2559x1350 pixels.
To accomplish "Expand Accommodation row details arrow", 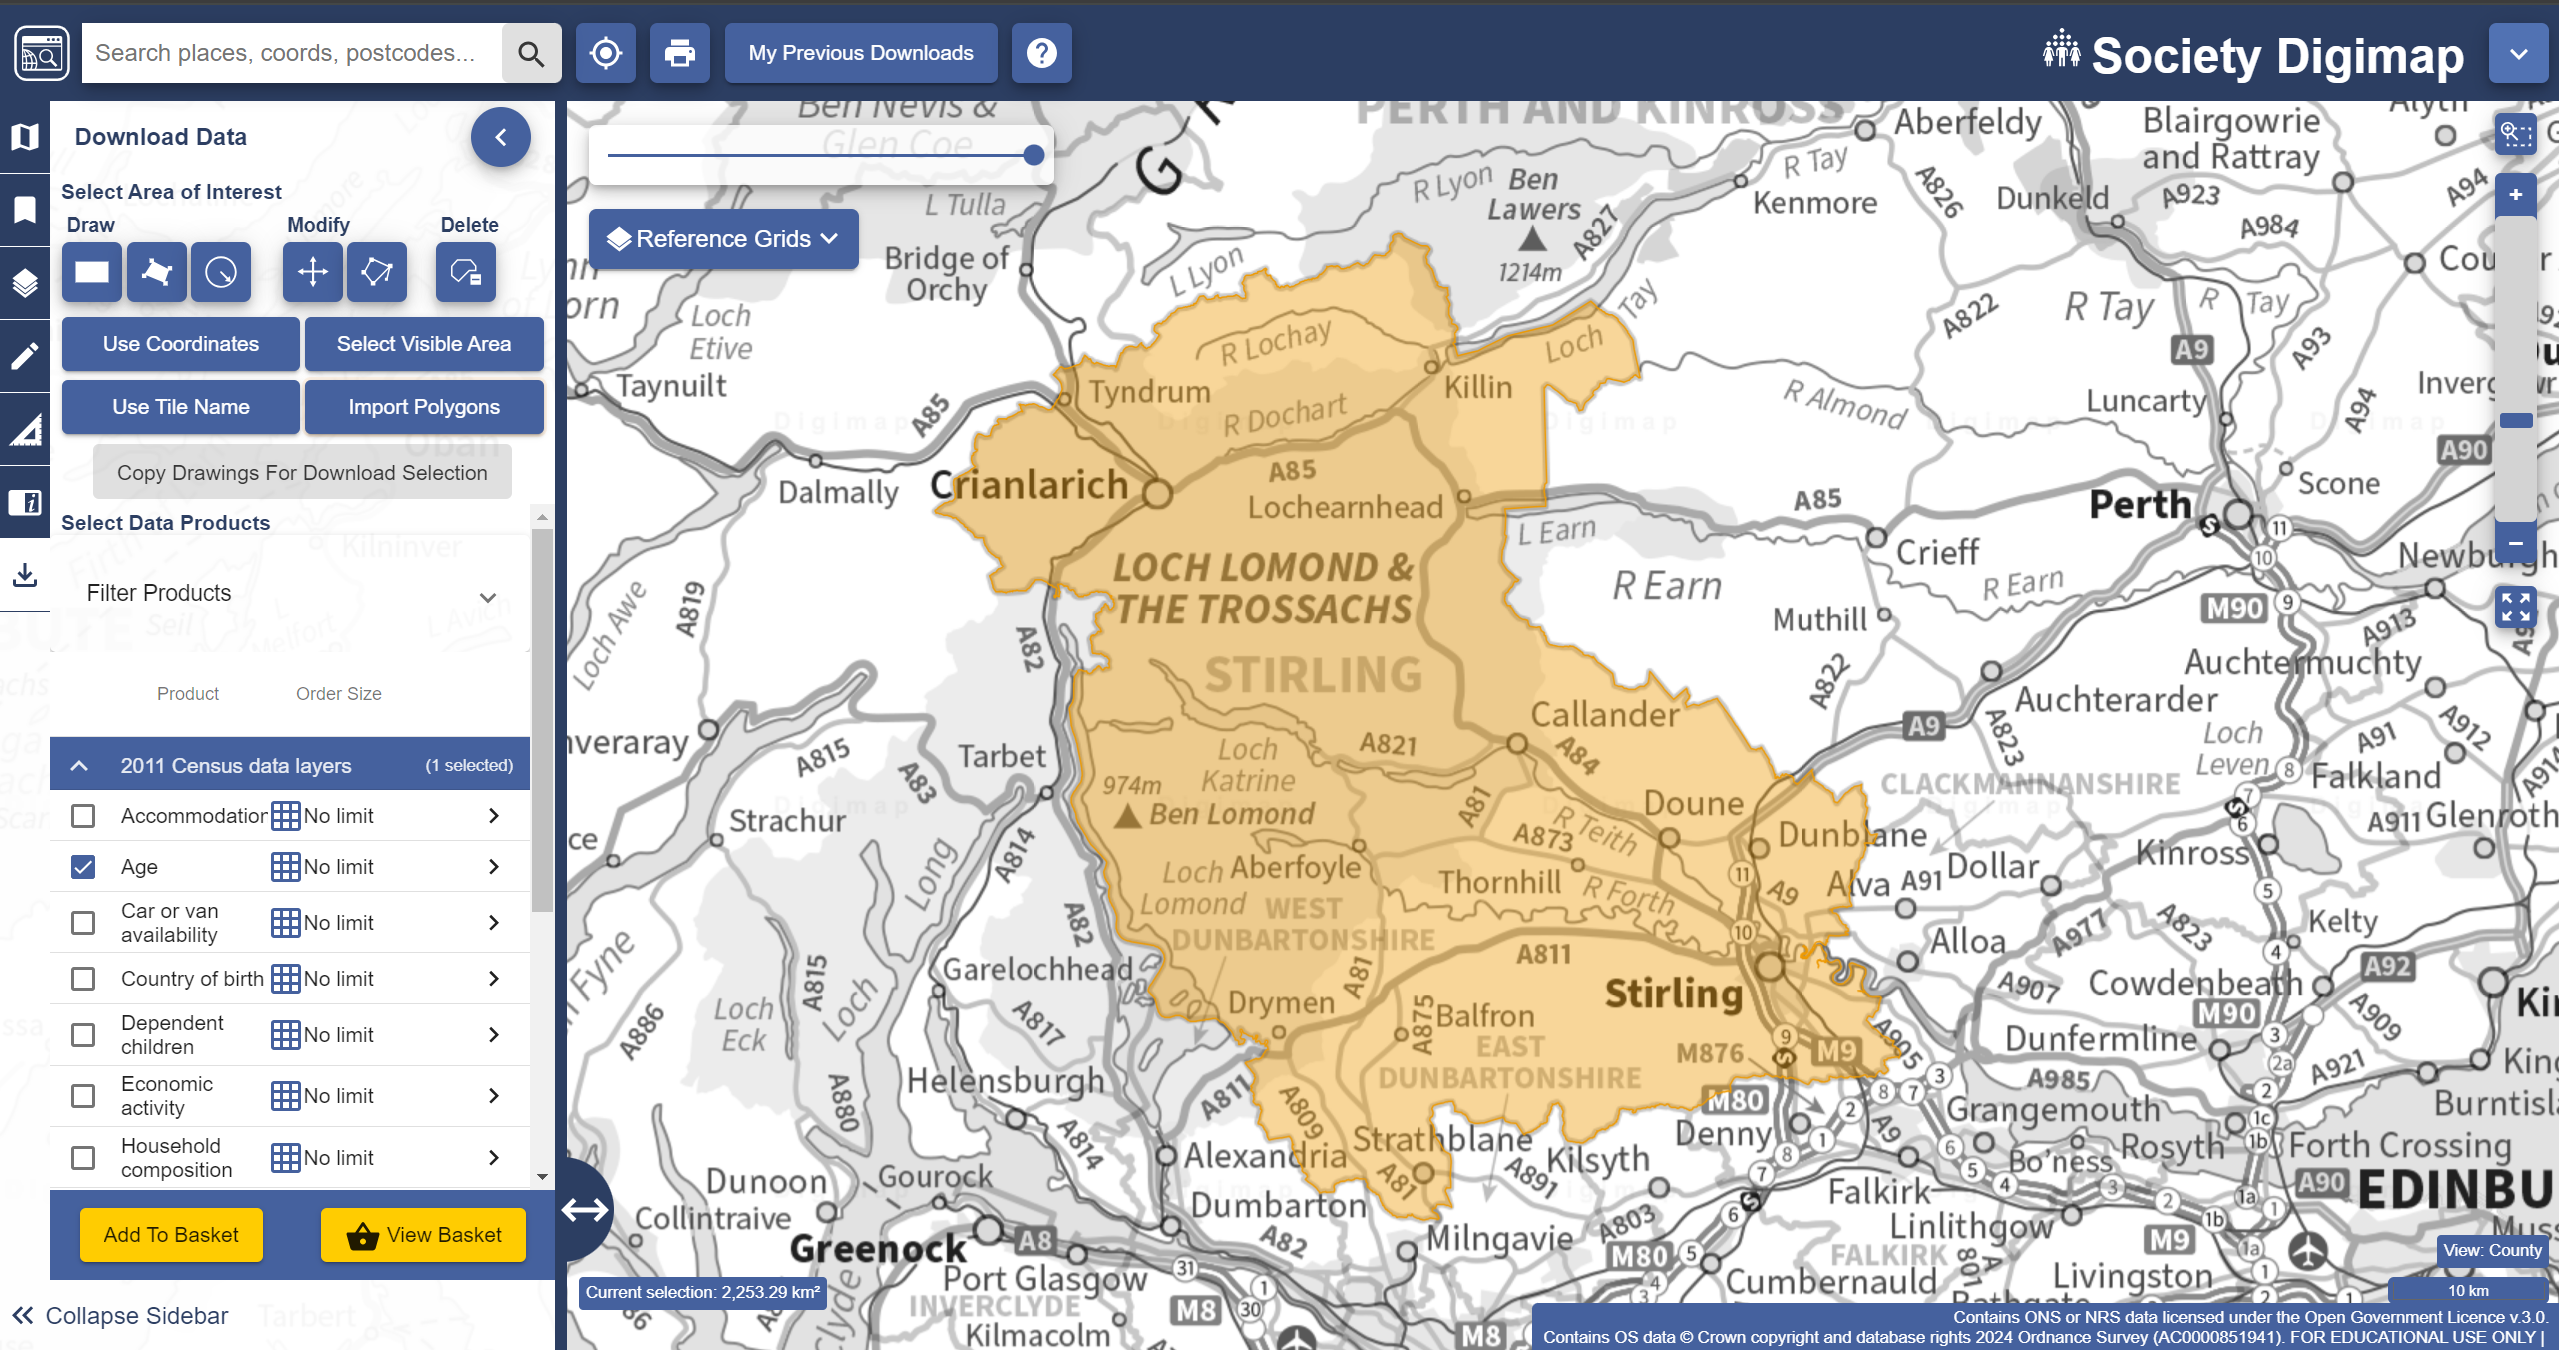I will [493, 816].
